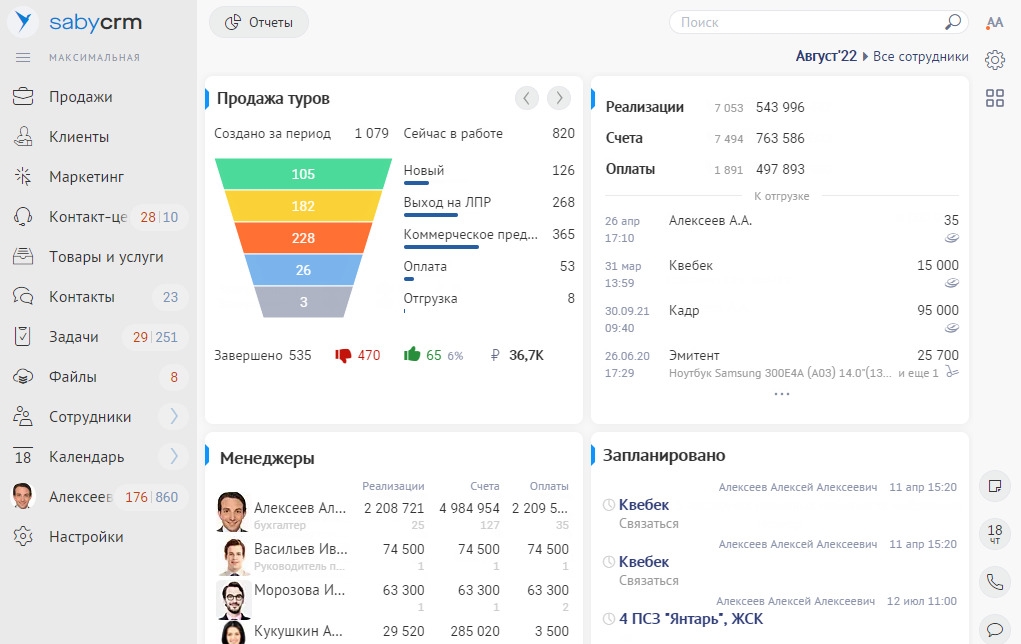The width and height of the screenshot is (1021, 644).
Task: Open the chat messages bubble icon
Action: (x=994, y=629)
